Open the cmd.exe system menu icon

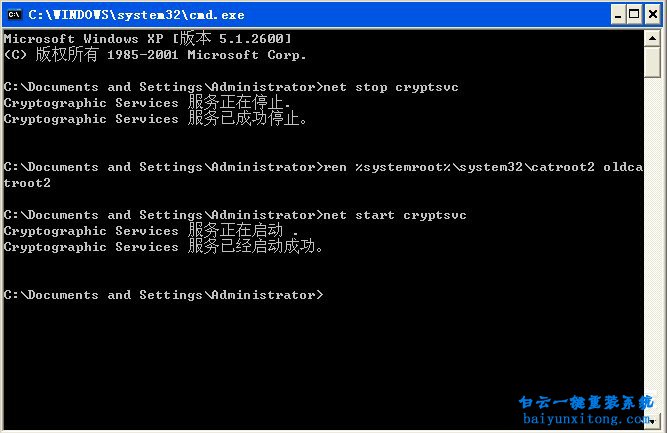point(14,14)
